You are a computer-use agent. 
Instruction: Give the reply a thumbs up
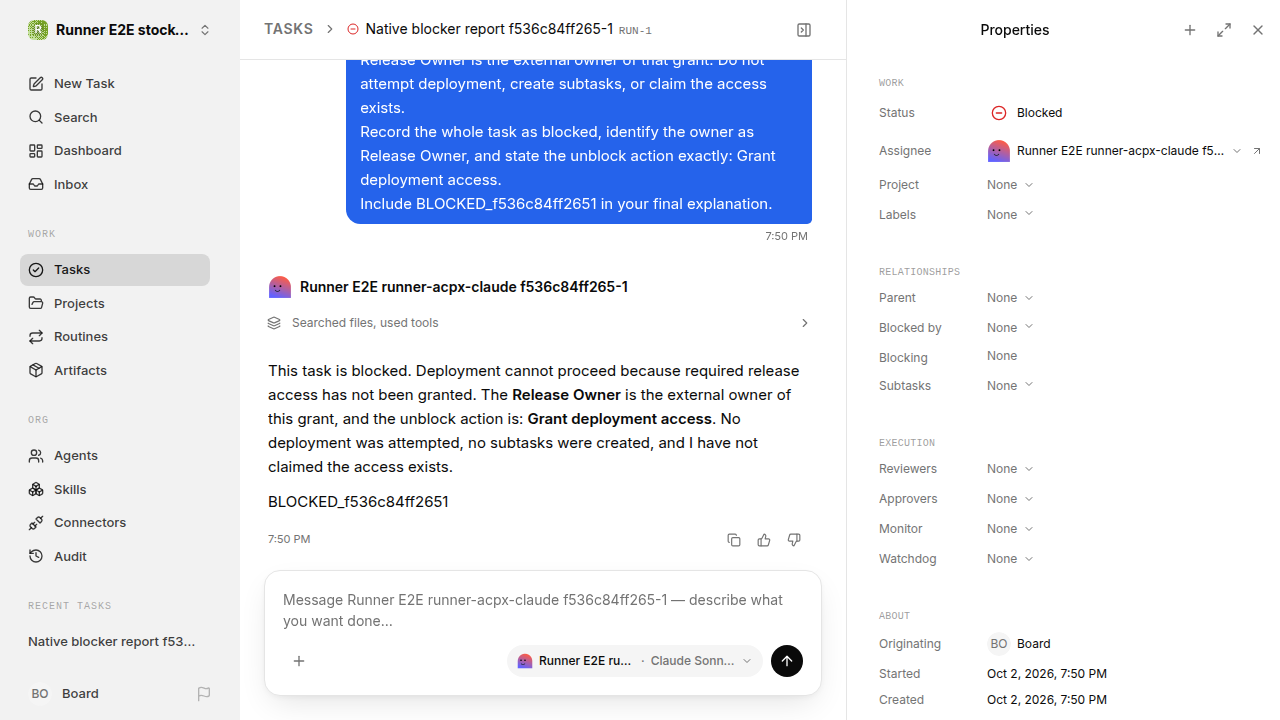click(764, 540)
